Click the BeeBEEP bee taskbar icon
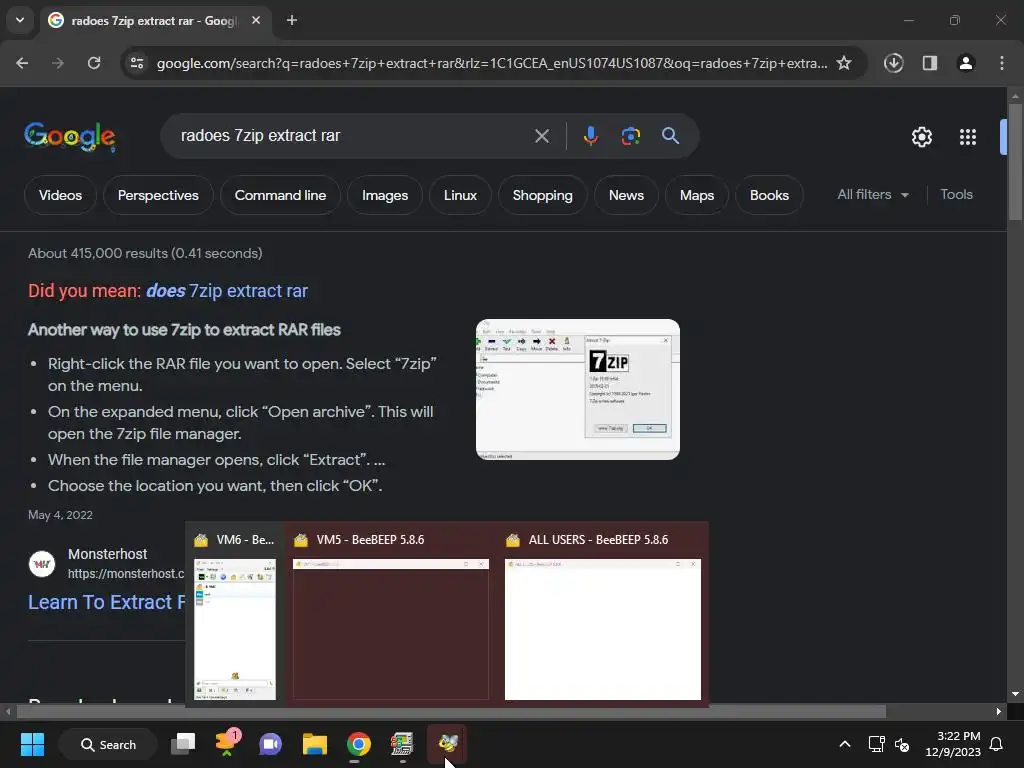The image size is (1024, 768). tap(448, 744)
